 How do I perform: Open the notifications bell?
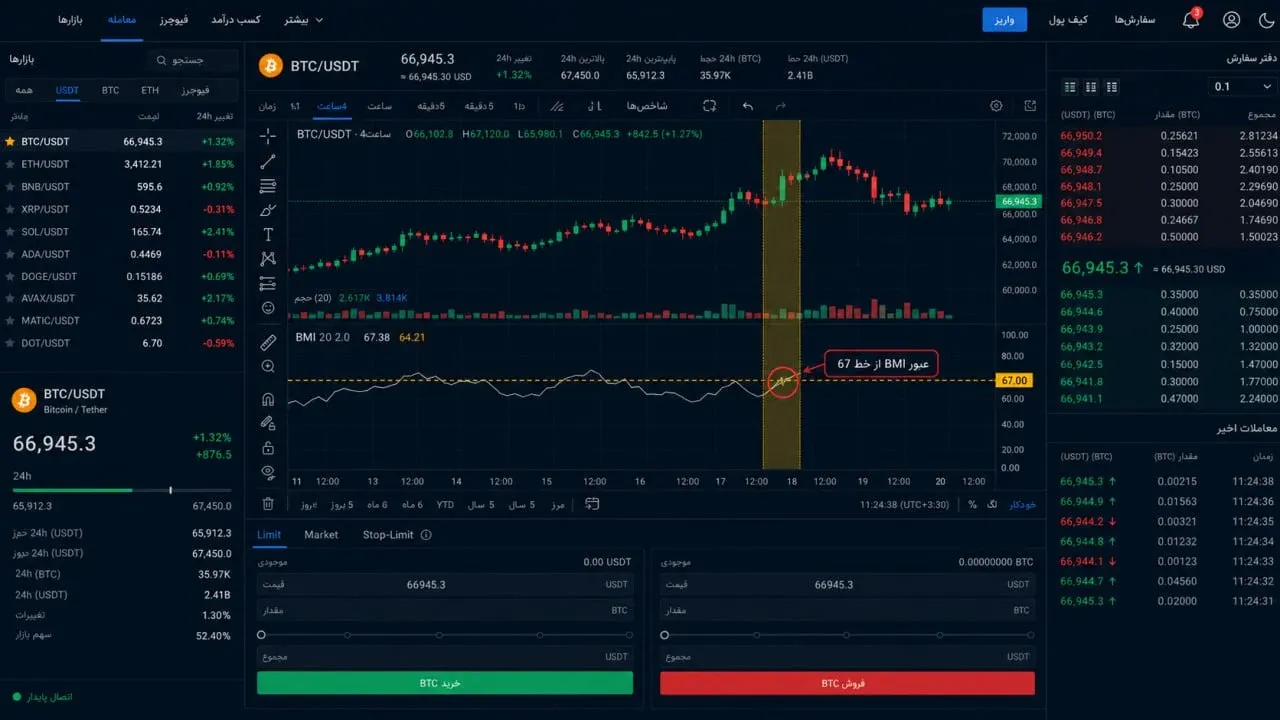point(1191,19)
